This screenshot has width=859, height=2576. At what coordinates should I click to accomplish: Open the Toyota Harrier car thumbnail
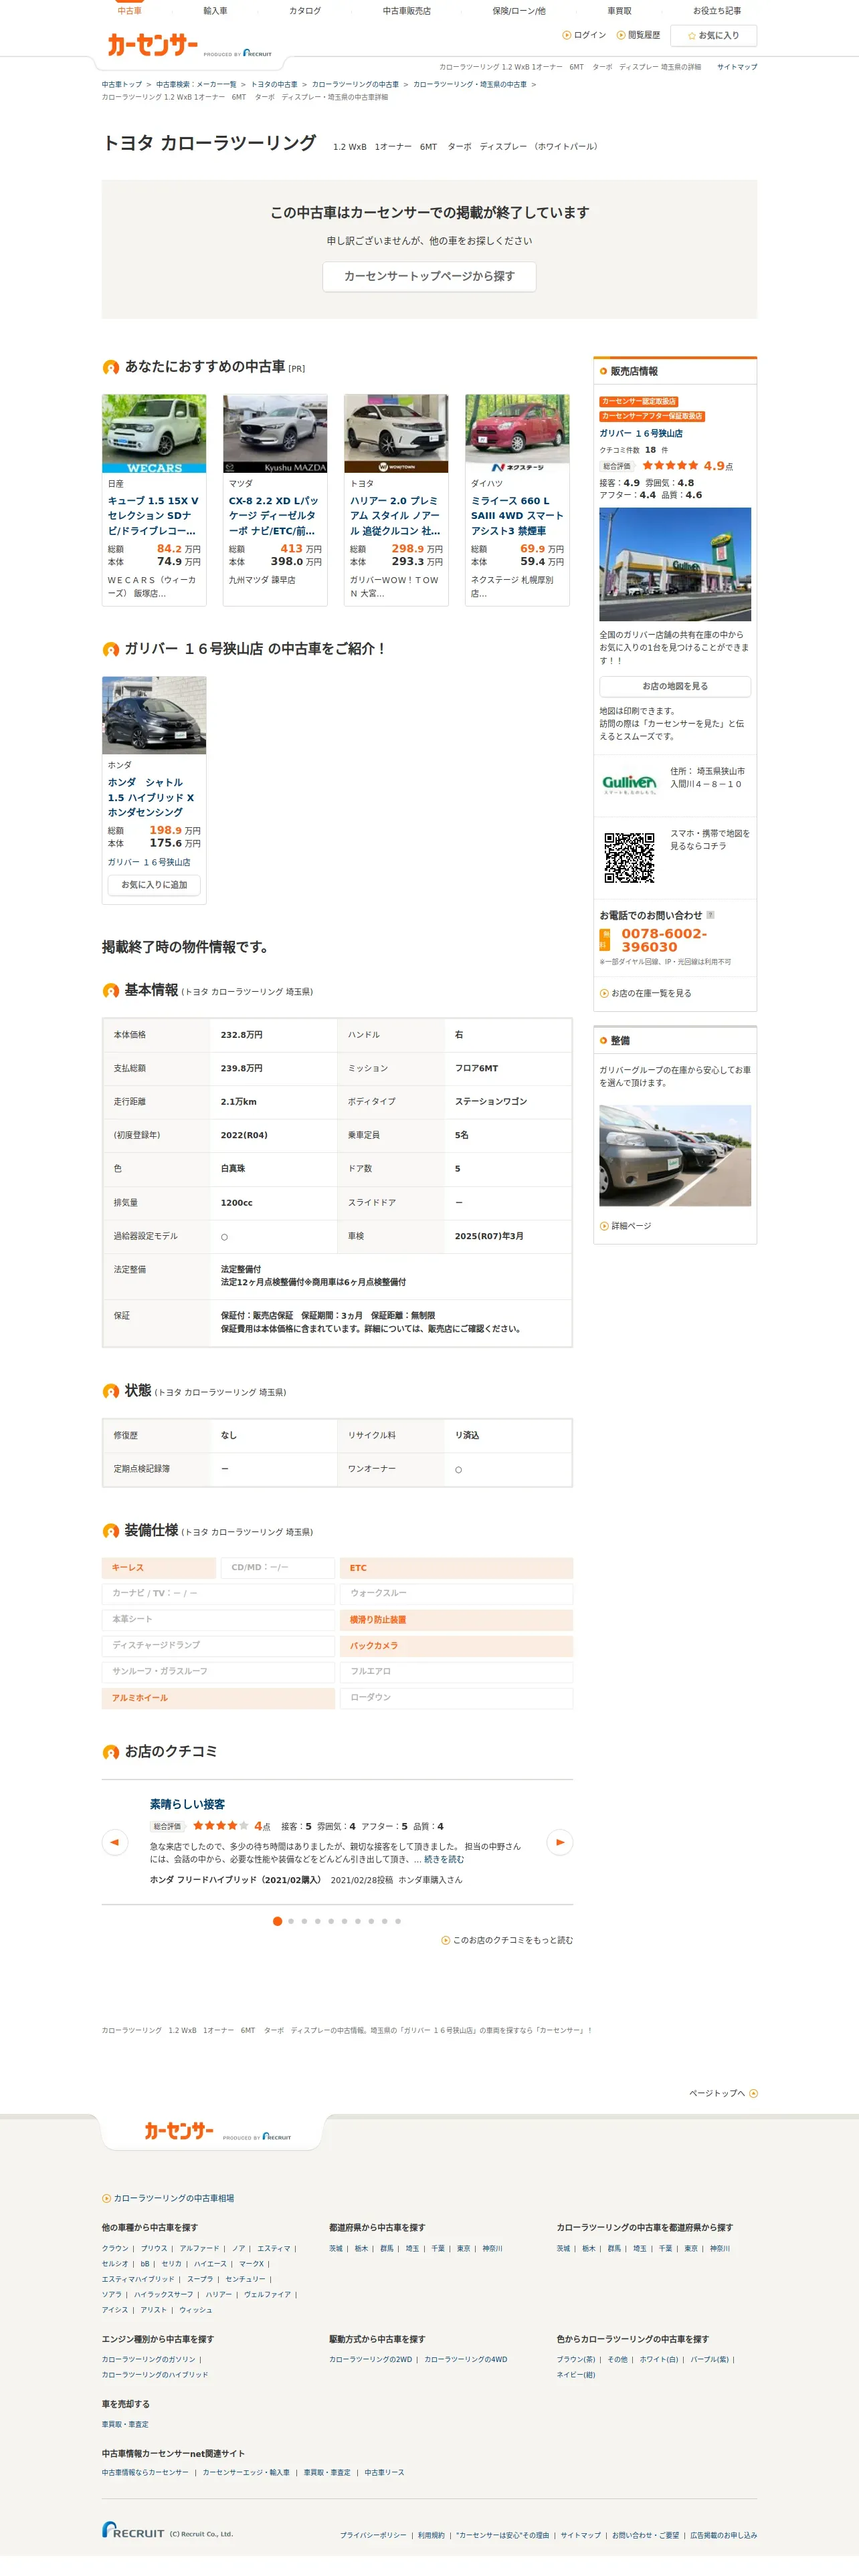pos(396,433)
